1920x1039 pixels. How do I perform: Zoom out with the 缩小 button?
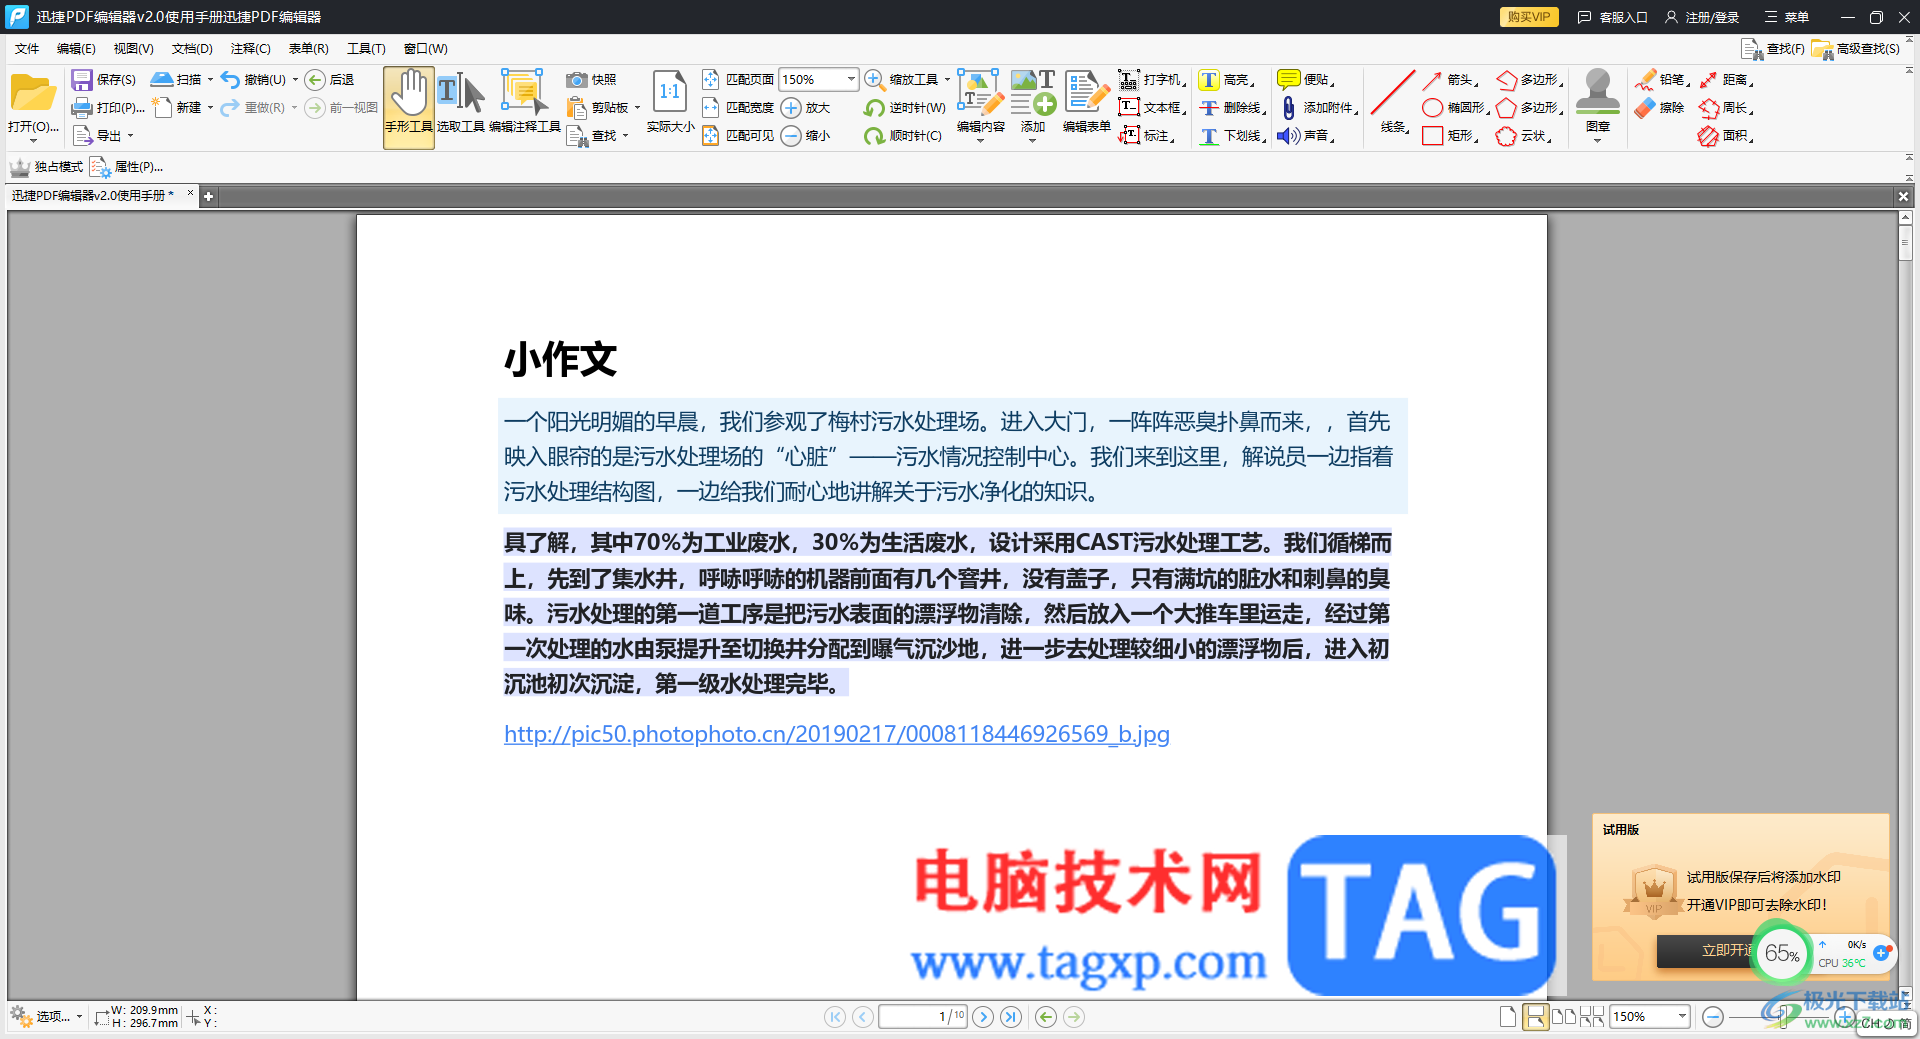click(806, 136)
